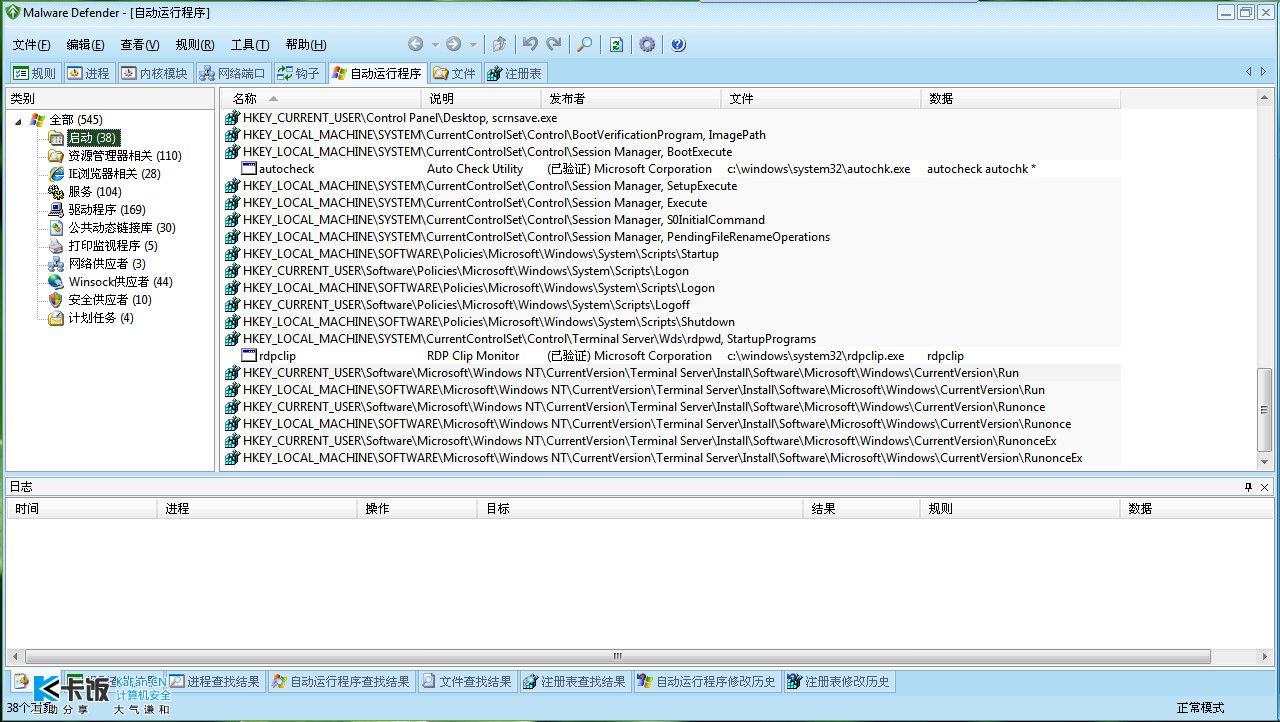The width and height of the screenshot is (1280, 722).
Task: Select 全部 (545) in category tree
Action: [x=76, y=120]
